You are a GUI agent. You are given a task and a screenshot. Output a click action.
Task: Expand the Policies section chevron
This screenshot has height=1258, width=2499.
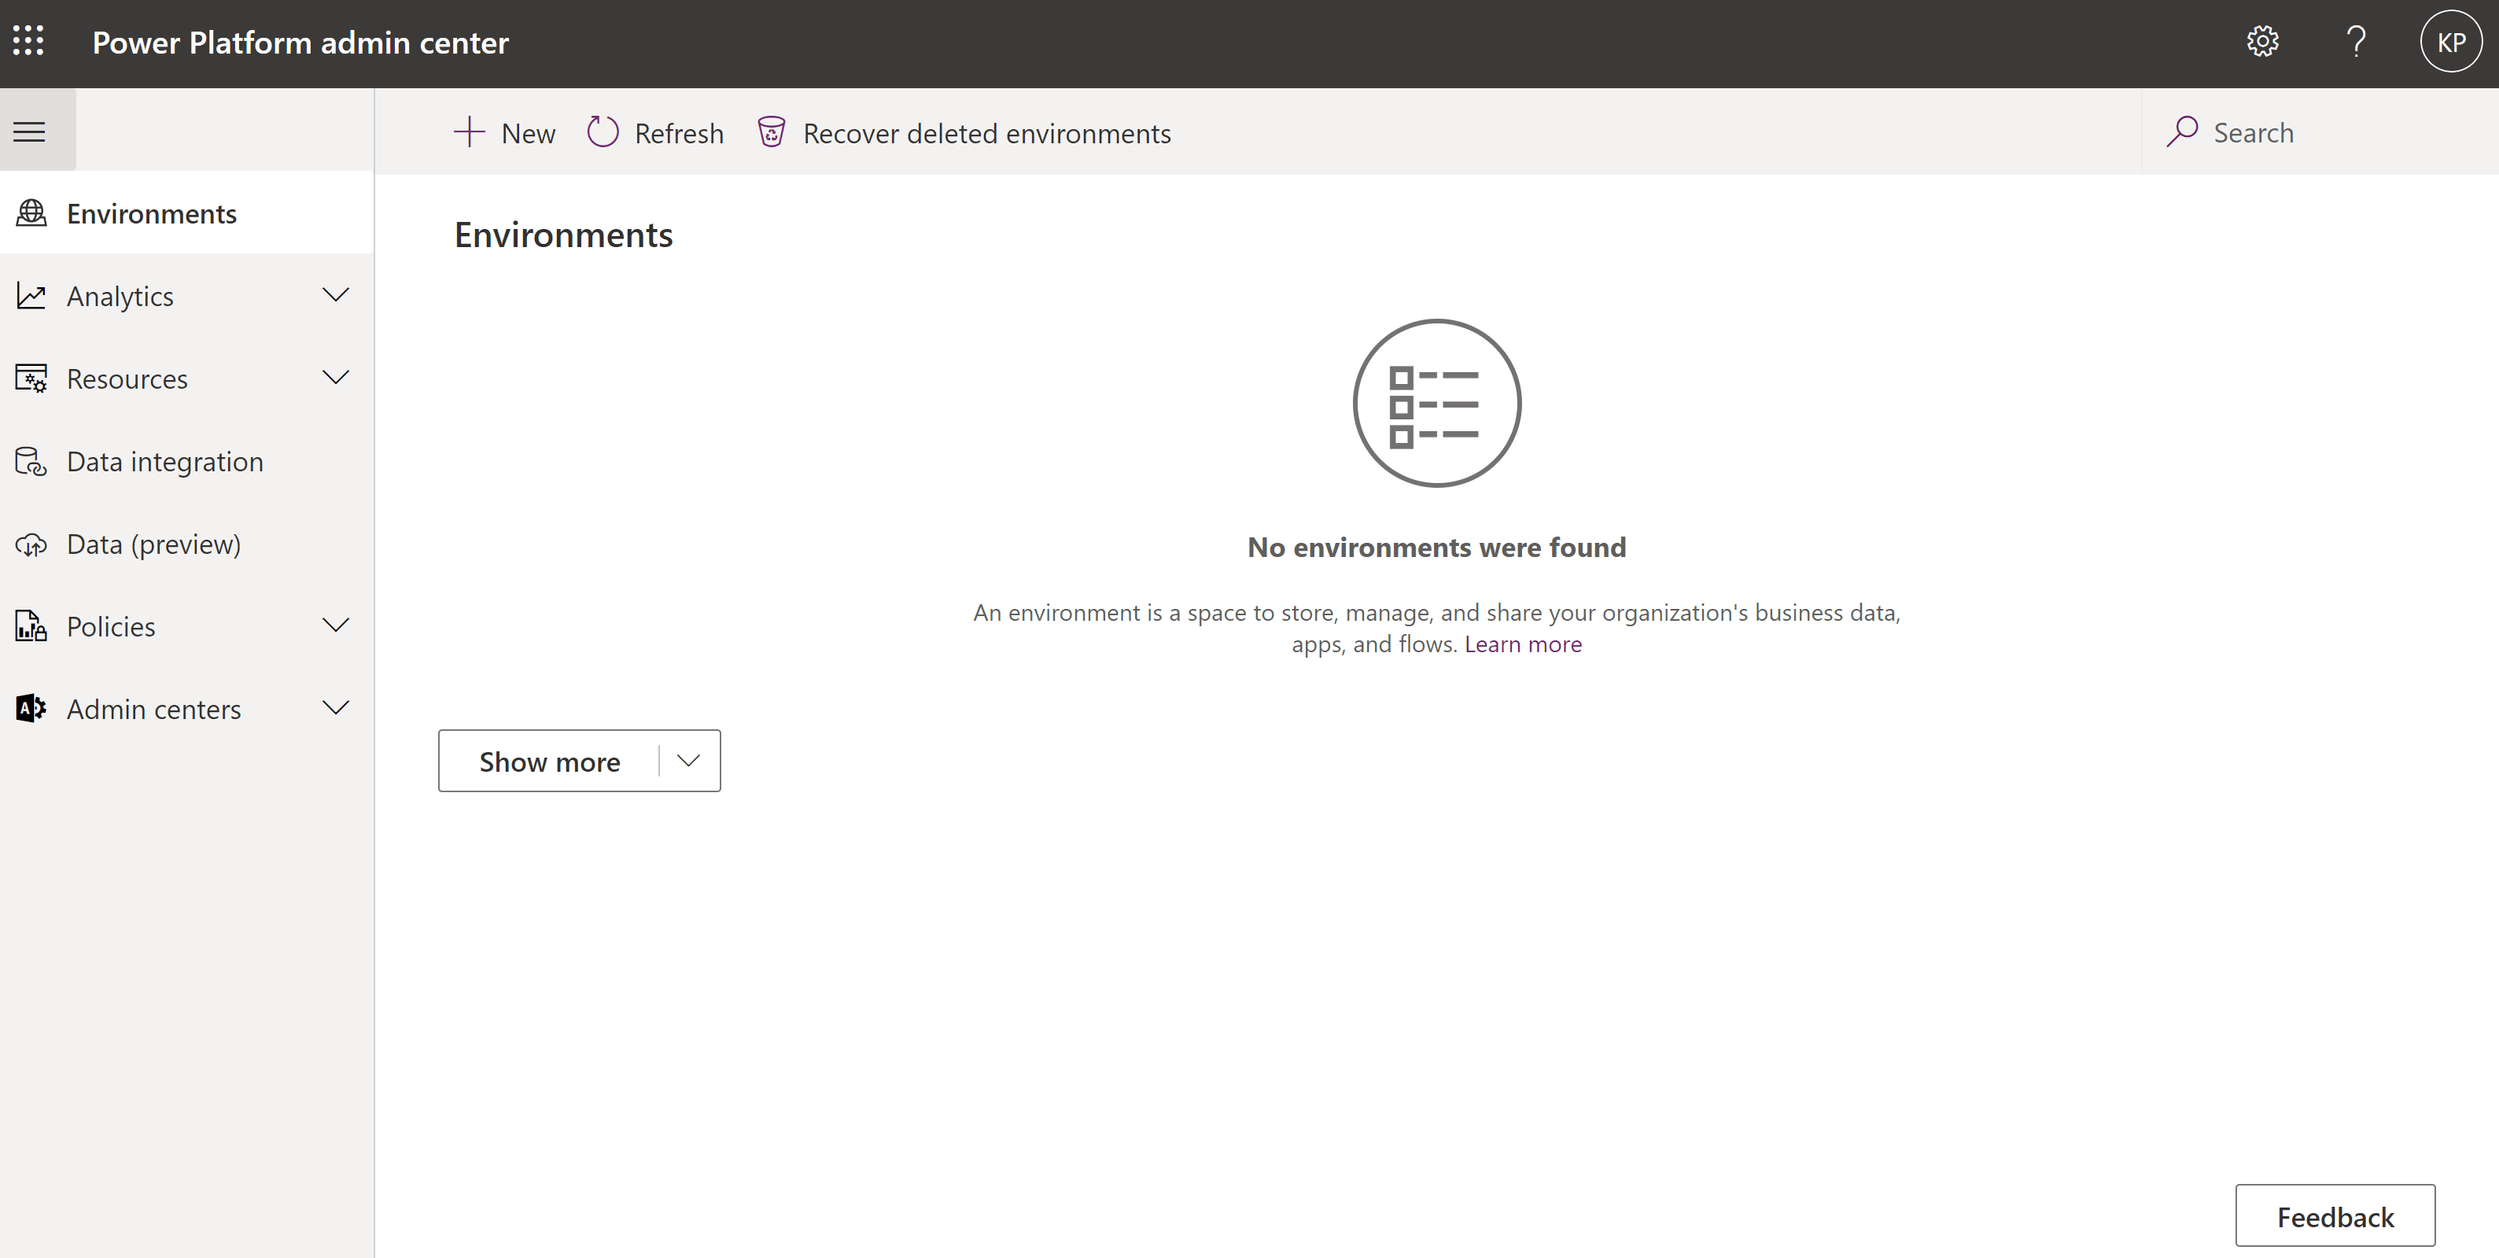point(336,625)
